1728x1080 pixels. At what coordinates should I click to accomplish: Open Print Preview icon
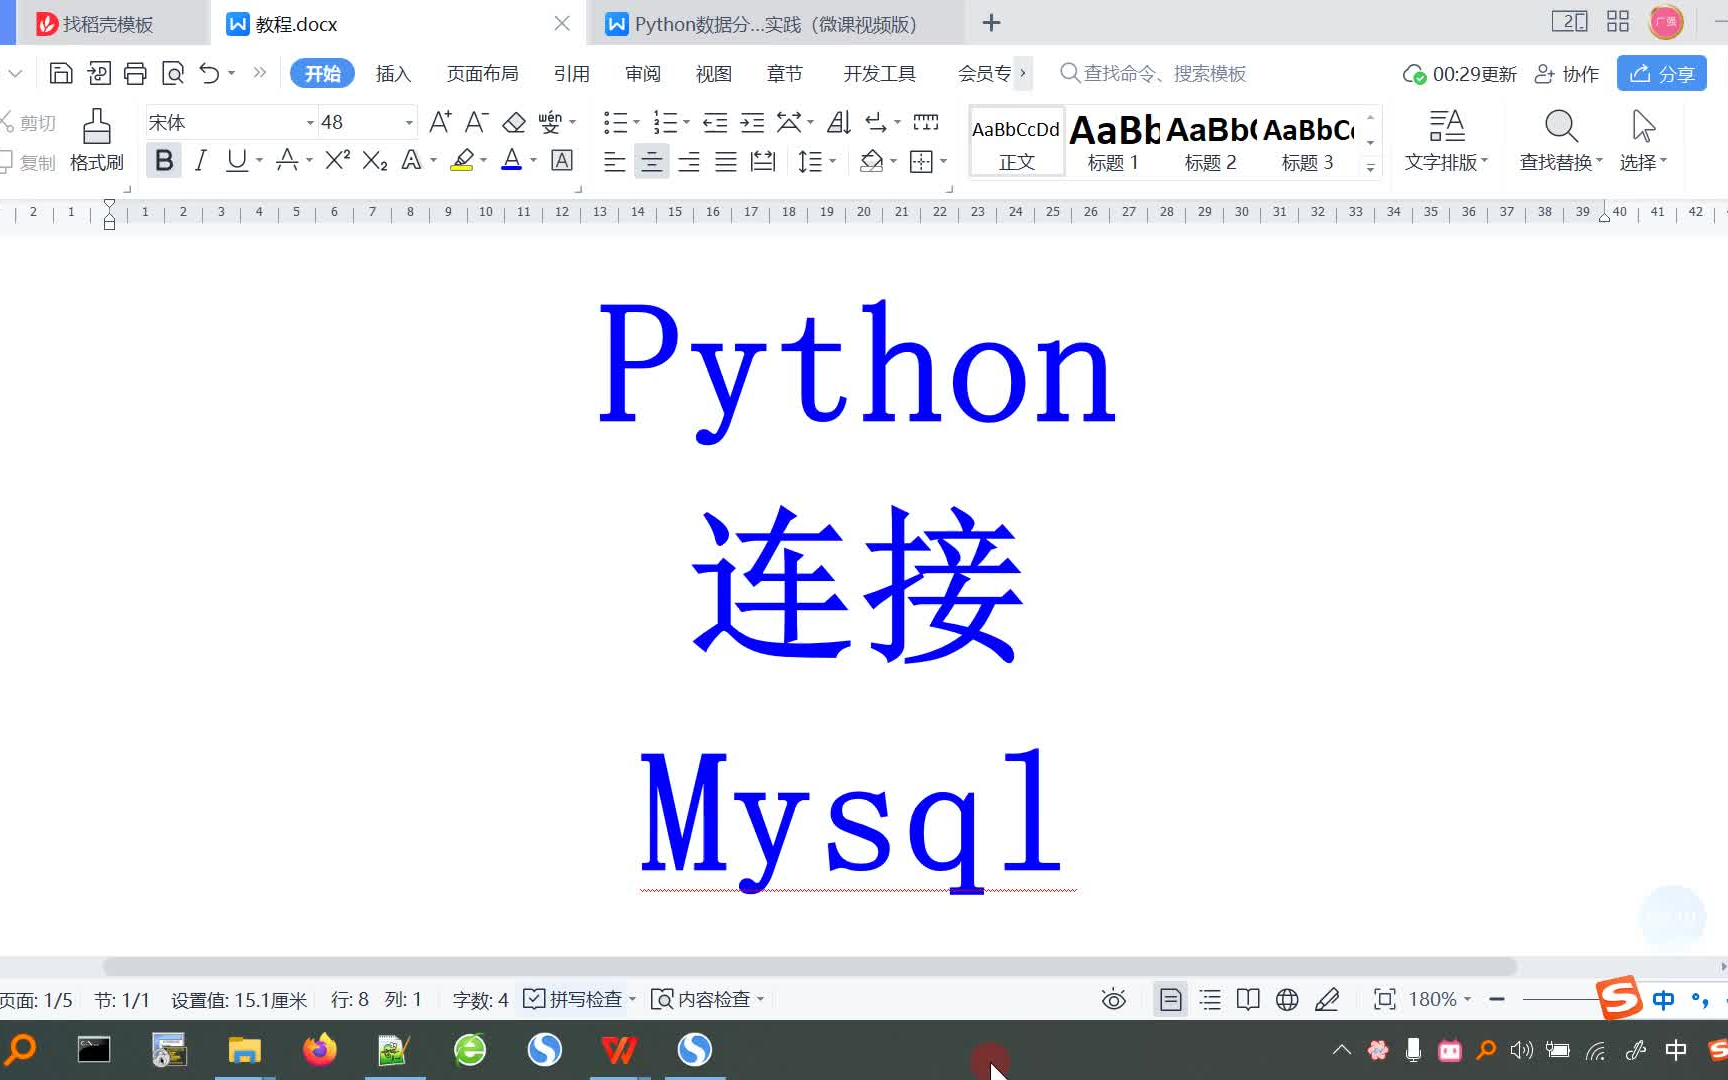[172, 73]
